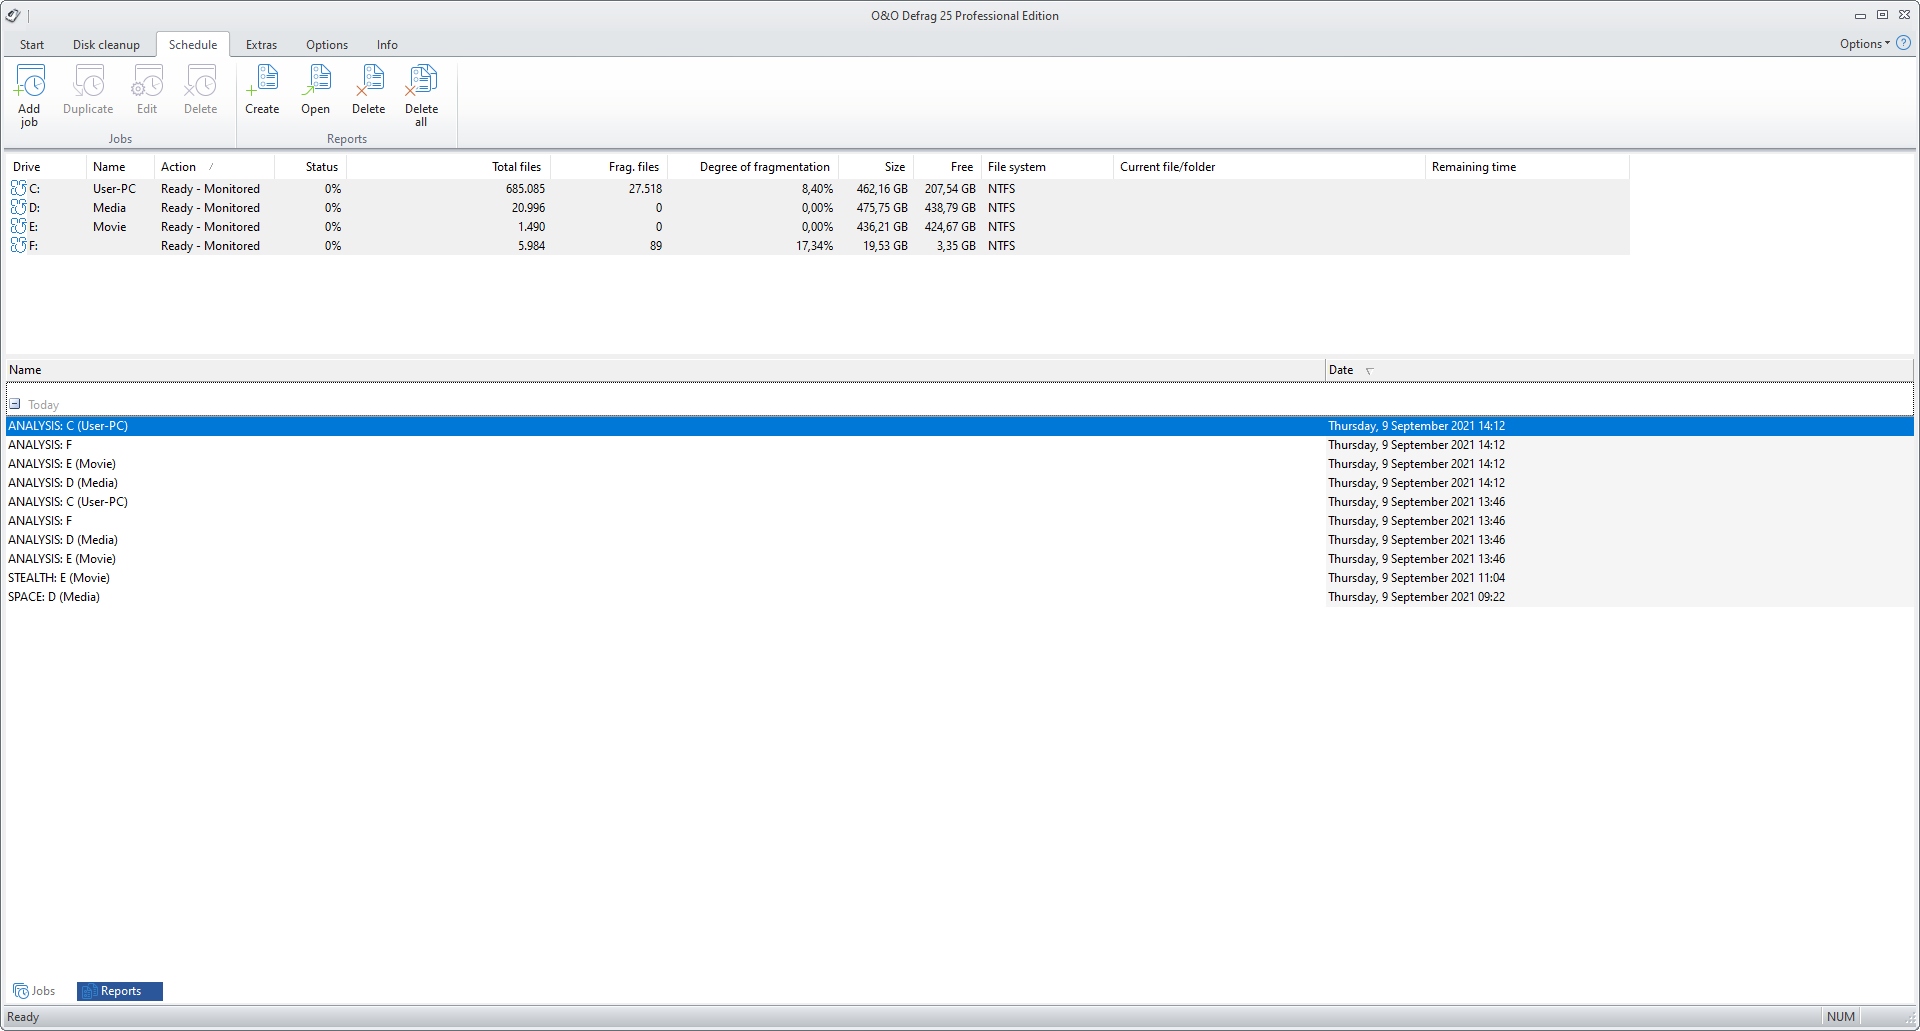Image resolution: width=1920 pixels, height=1031 pixels.
Task: Click the 8,40% fragmentation value
Action: (817, 188)
